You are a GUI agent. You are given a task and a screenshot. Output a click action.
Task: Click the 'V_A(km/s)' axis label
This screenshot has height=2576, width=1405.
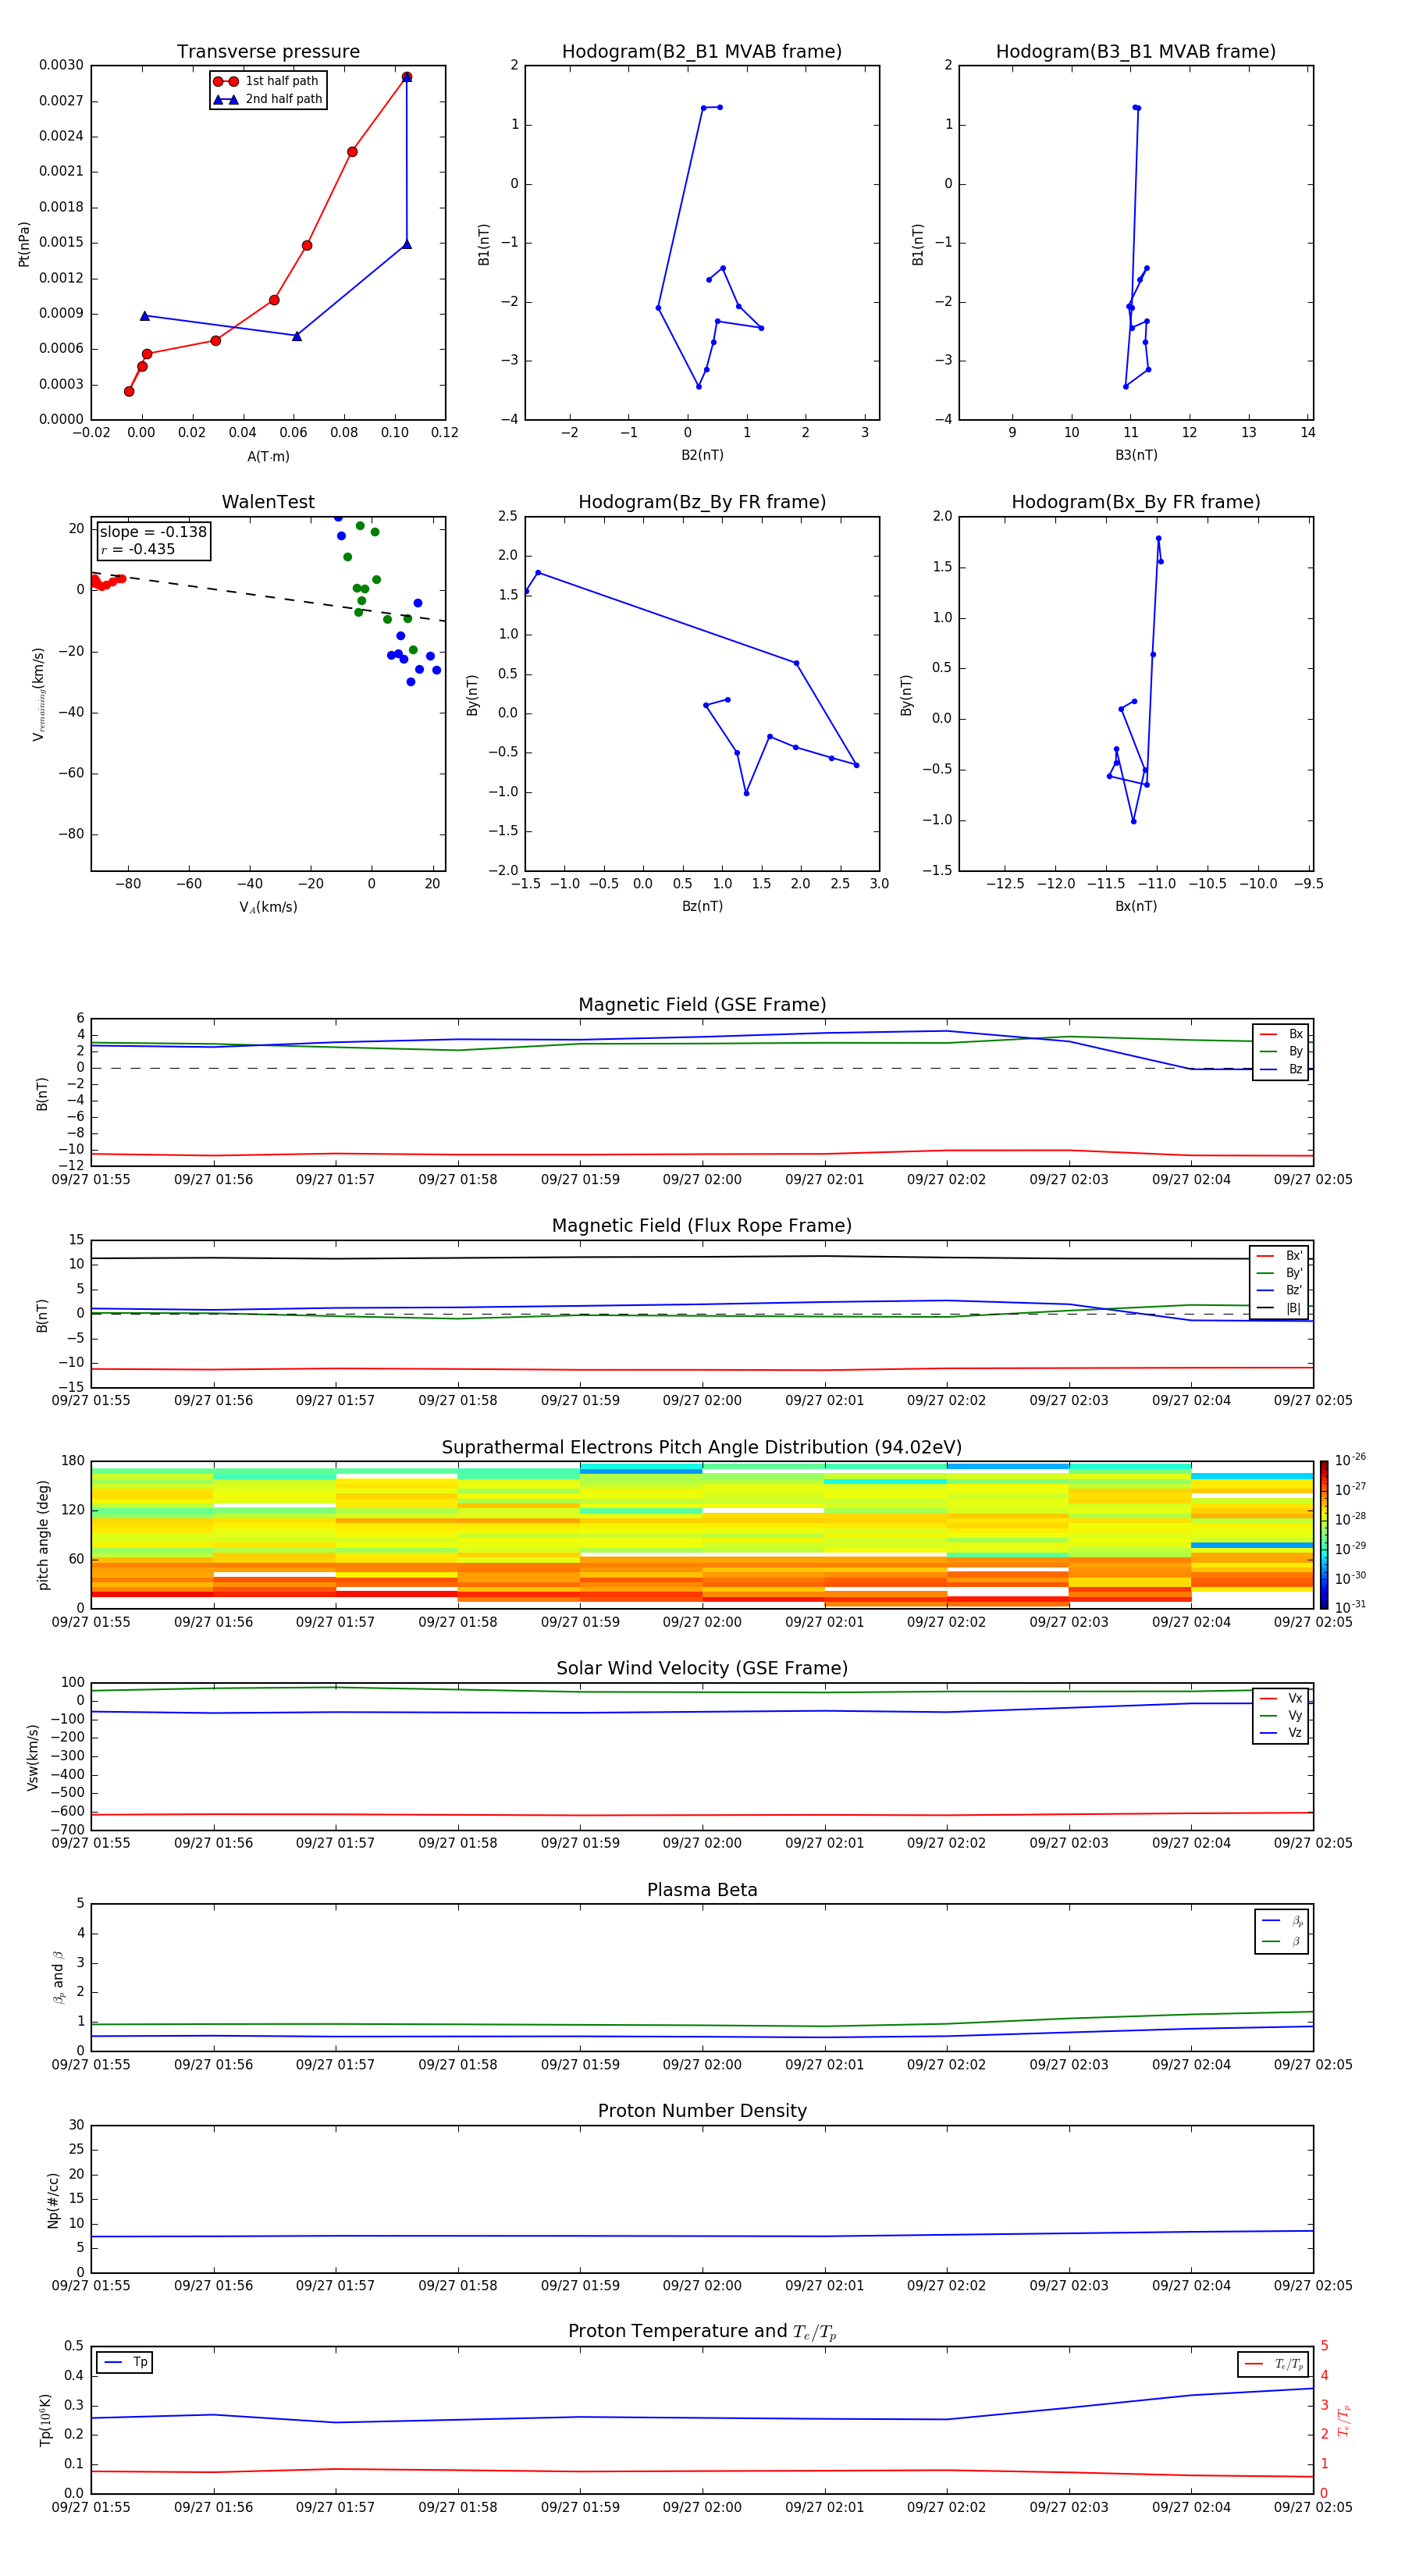[x=268, y=907]
